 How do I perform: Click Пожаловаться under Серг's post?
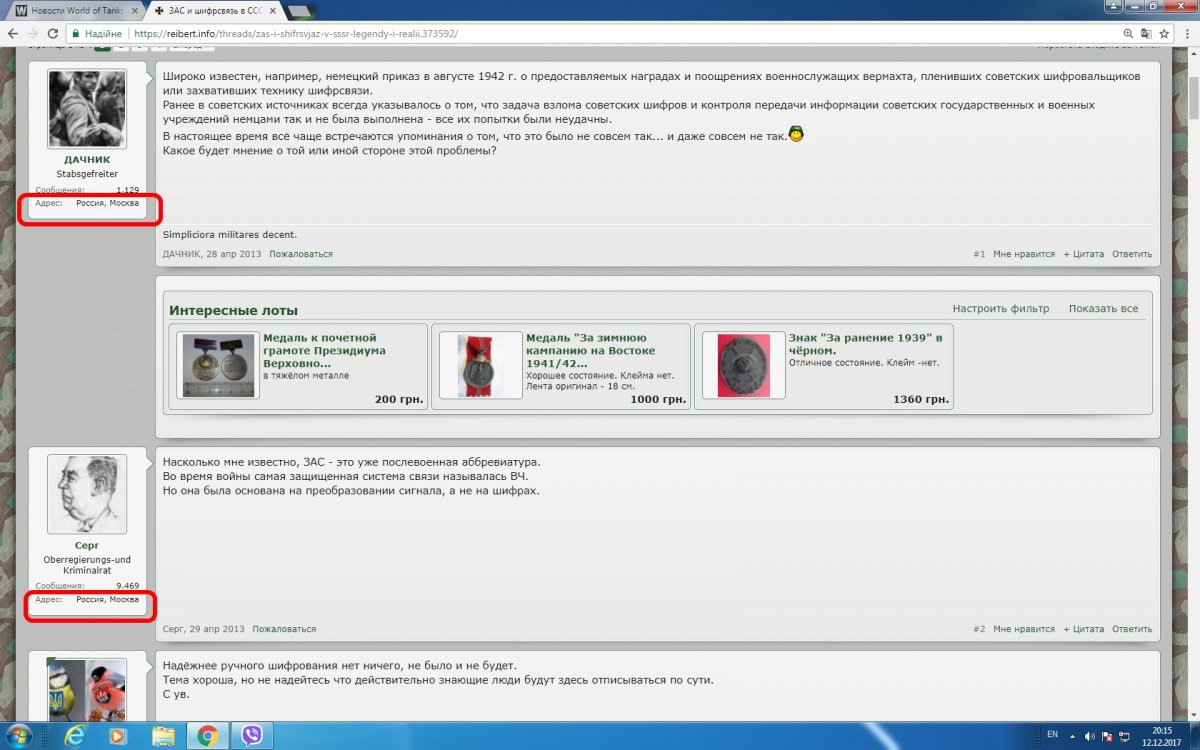[284, 629]
